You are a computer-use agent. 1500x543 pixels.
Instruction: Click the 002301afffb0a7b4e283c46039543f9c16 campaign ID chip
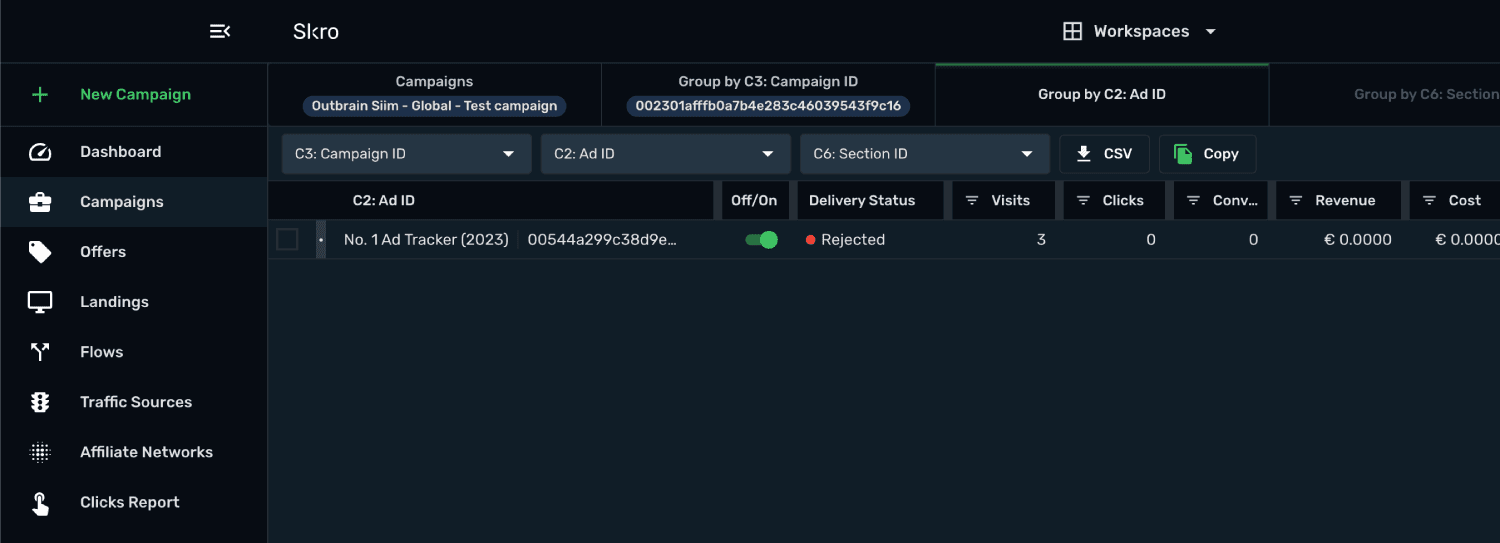coord(768,105)
